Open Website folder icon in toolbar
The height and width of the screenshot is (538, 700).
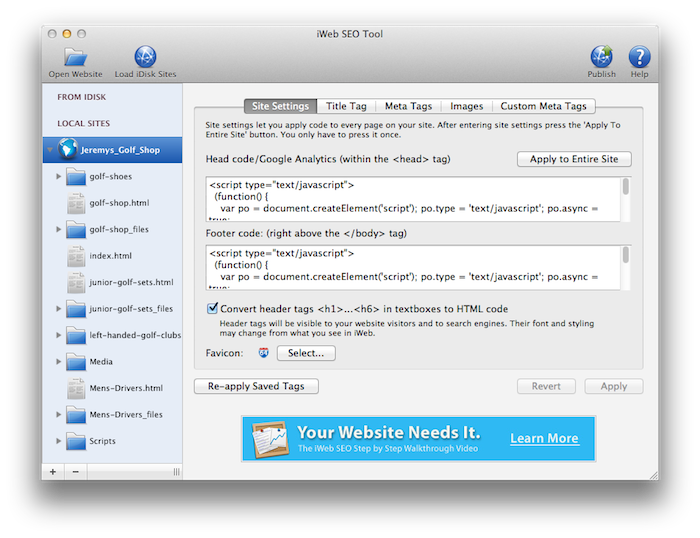(75, 57)
